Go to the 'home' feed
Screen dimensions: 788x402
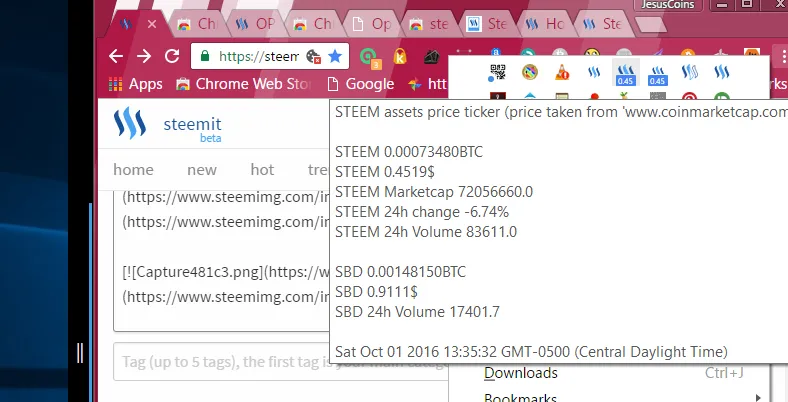[x=133, y=170]
